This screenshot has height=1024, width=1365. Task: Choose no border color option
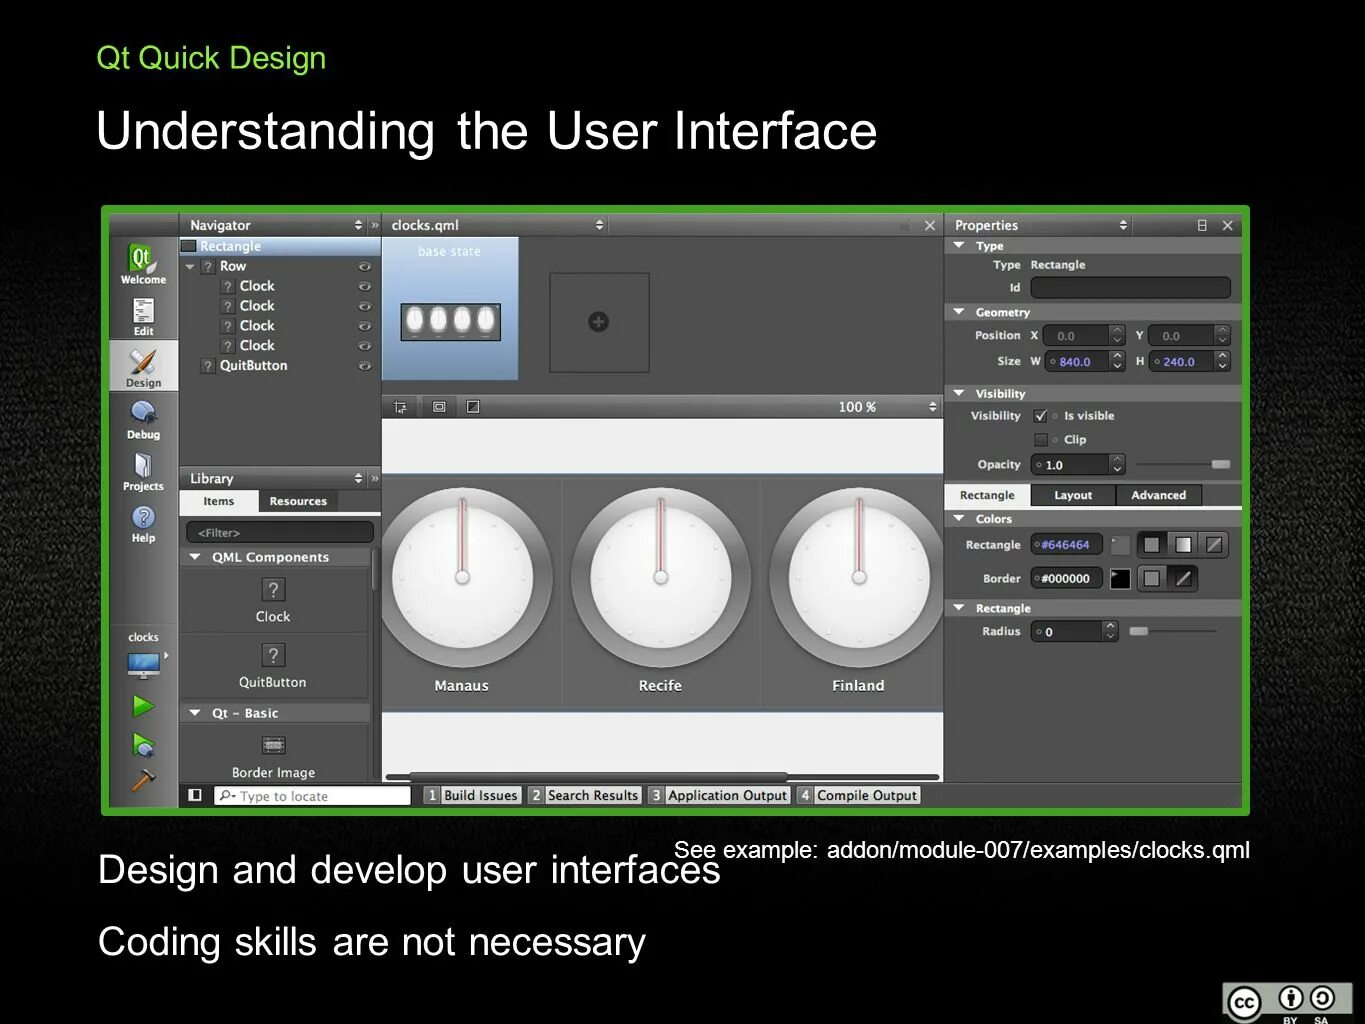1183,578
